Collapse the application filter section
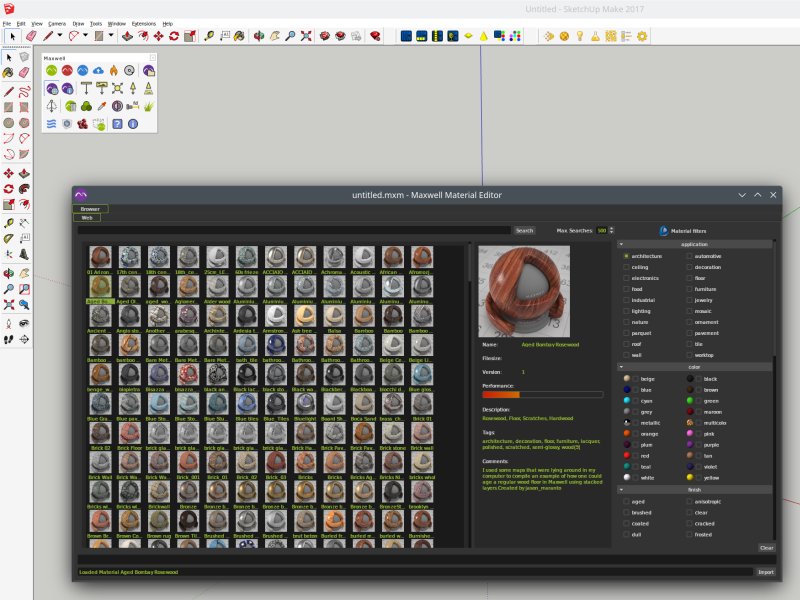The width and height of the screenshot is (800, 600). pos(623,243)
